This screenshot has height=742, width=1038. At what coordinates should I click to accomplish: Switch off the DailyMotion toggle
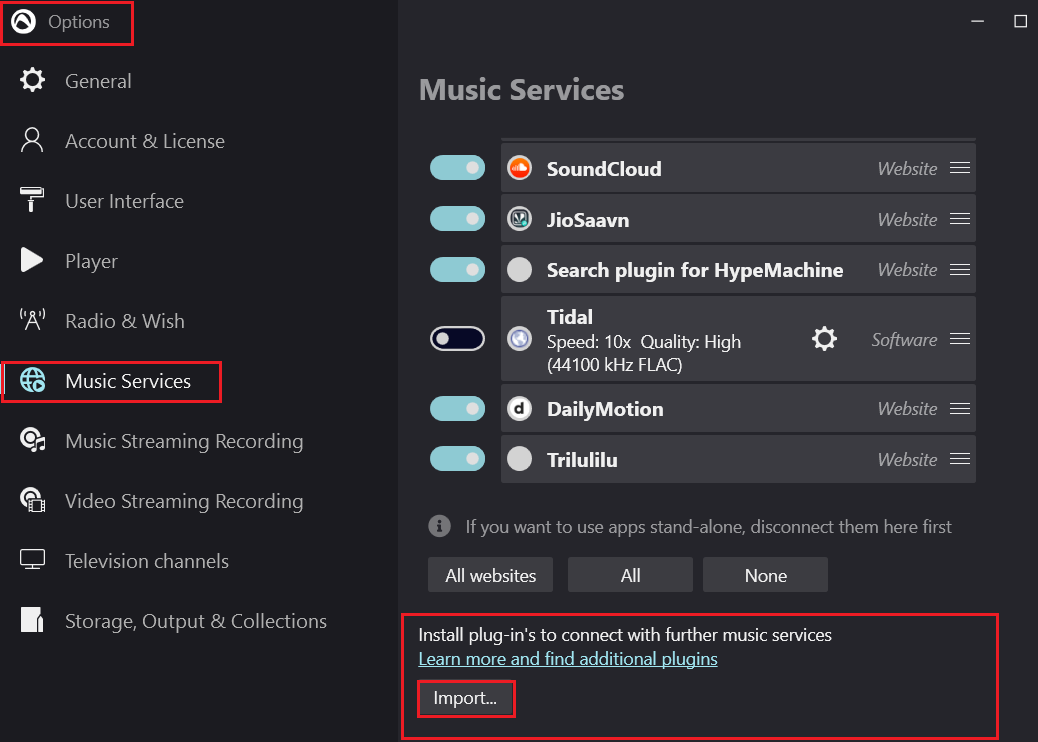click(x=457, y=408)
